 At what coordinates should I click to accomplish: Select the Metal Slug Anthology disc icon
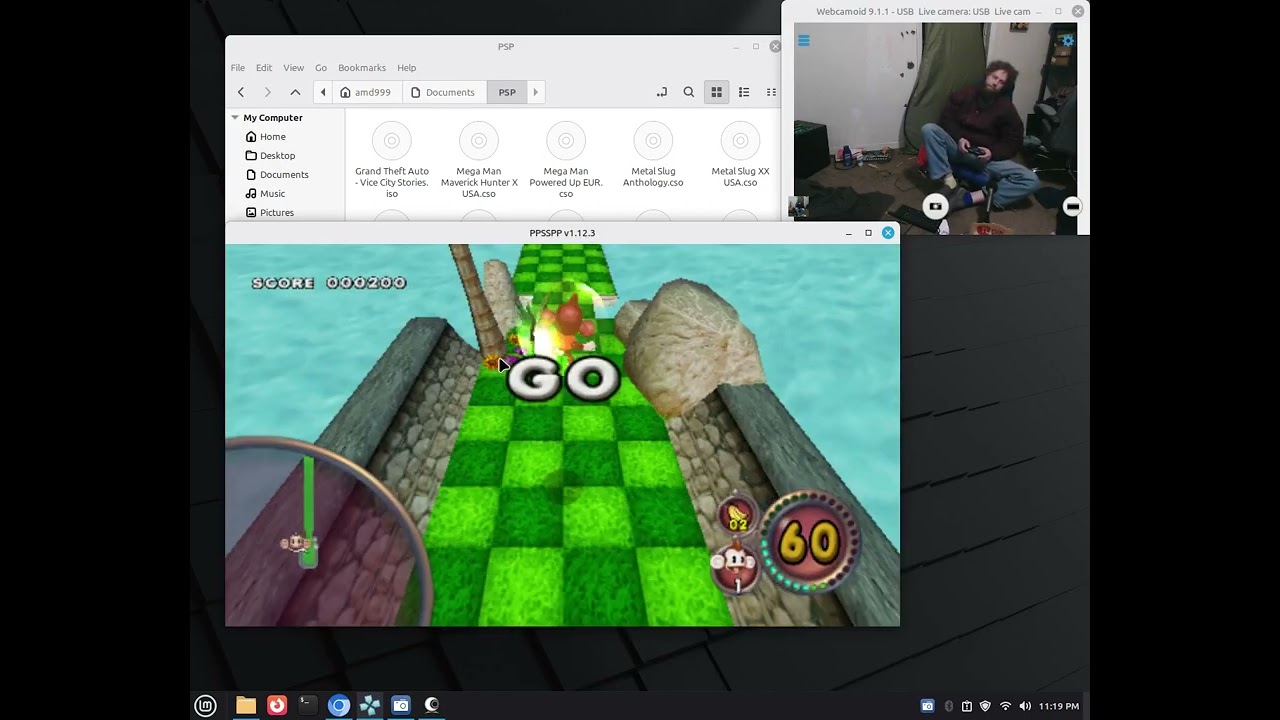click(653, 140)
